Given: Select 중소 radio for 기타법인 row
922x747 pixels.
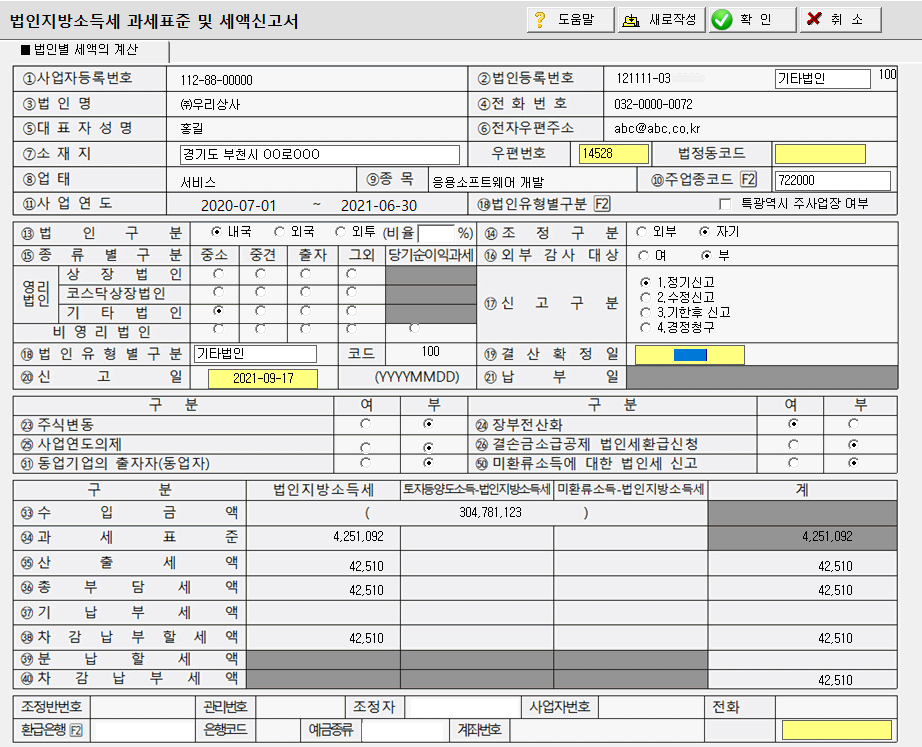Looking at the screenshot, I should click(219, 310).
